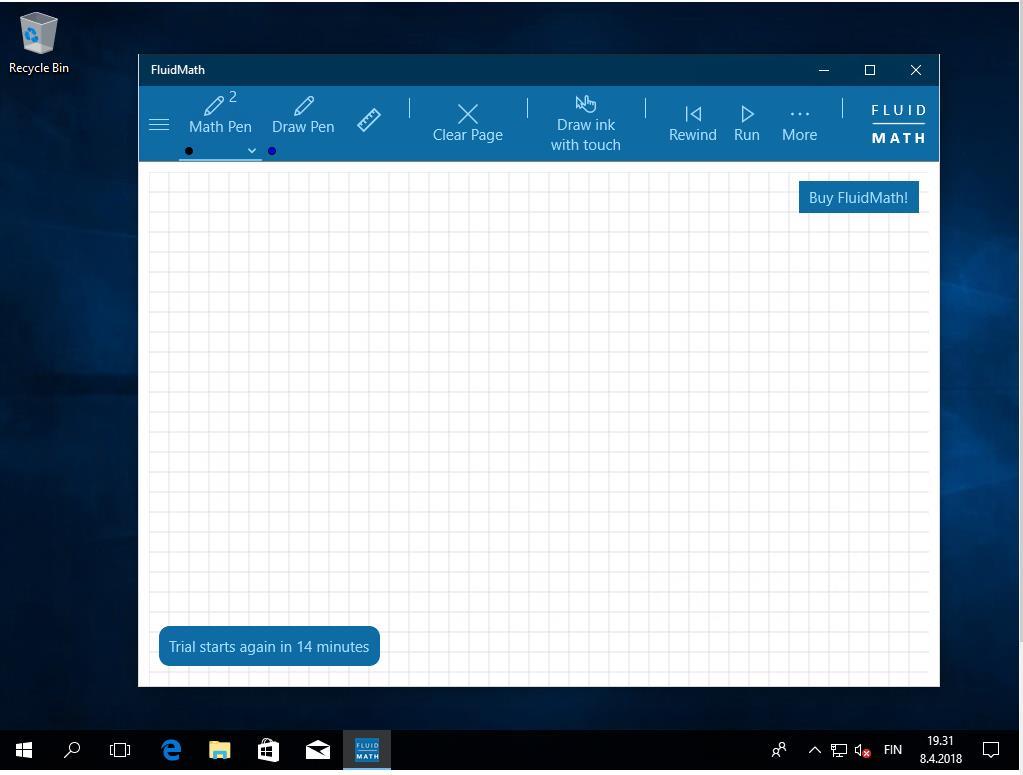Click the Run button

(746, 124)
